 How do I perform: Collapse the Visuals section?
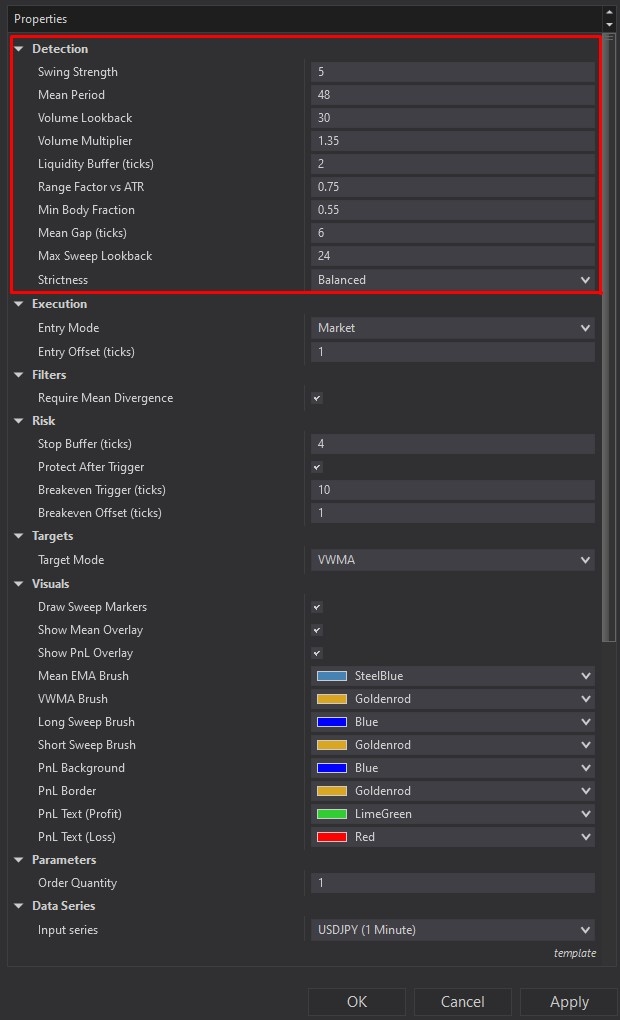(20, 583)
